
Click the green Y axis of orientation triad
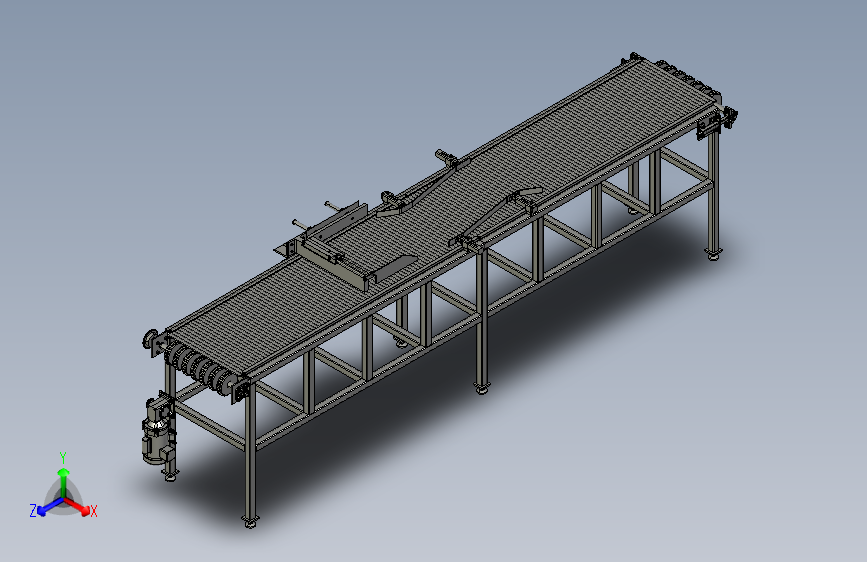click(64, 482)
